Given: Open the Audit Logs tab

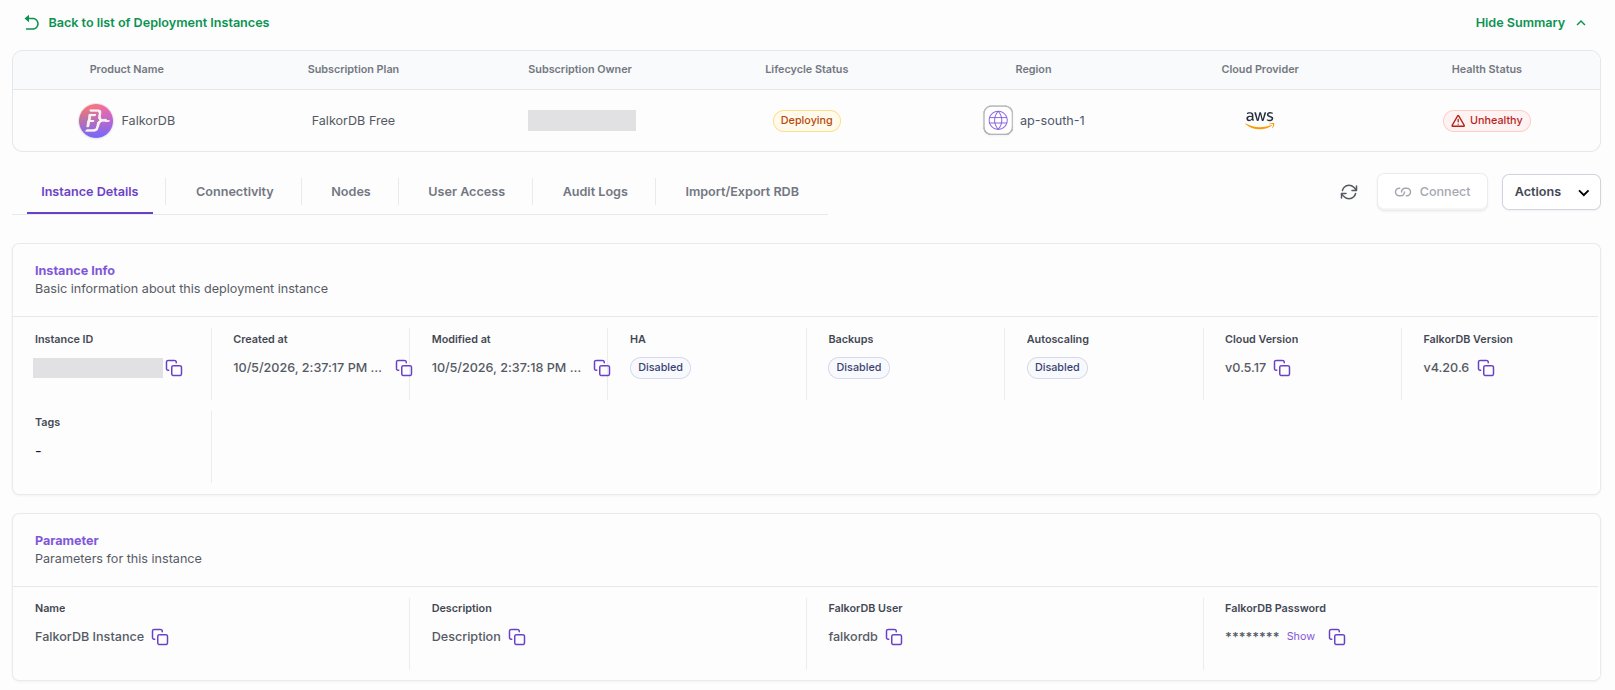Looking at the screenshot, I should point(595,192).
